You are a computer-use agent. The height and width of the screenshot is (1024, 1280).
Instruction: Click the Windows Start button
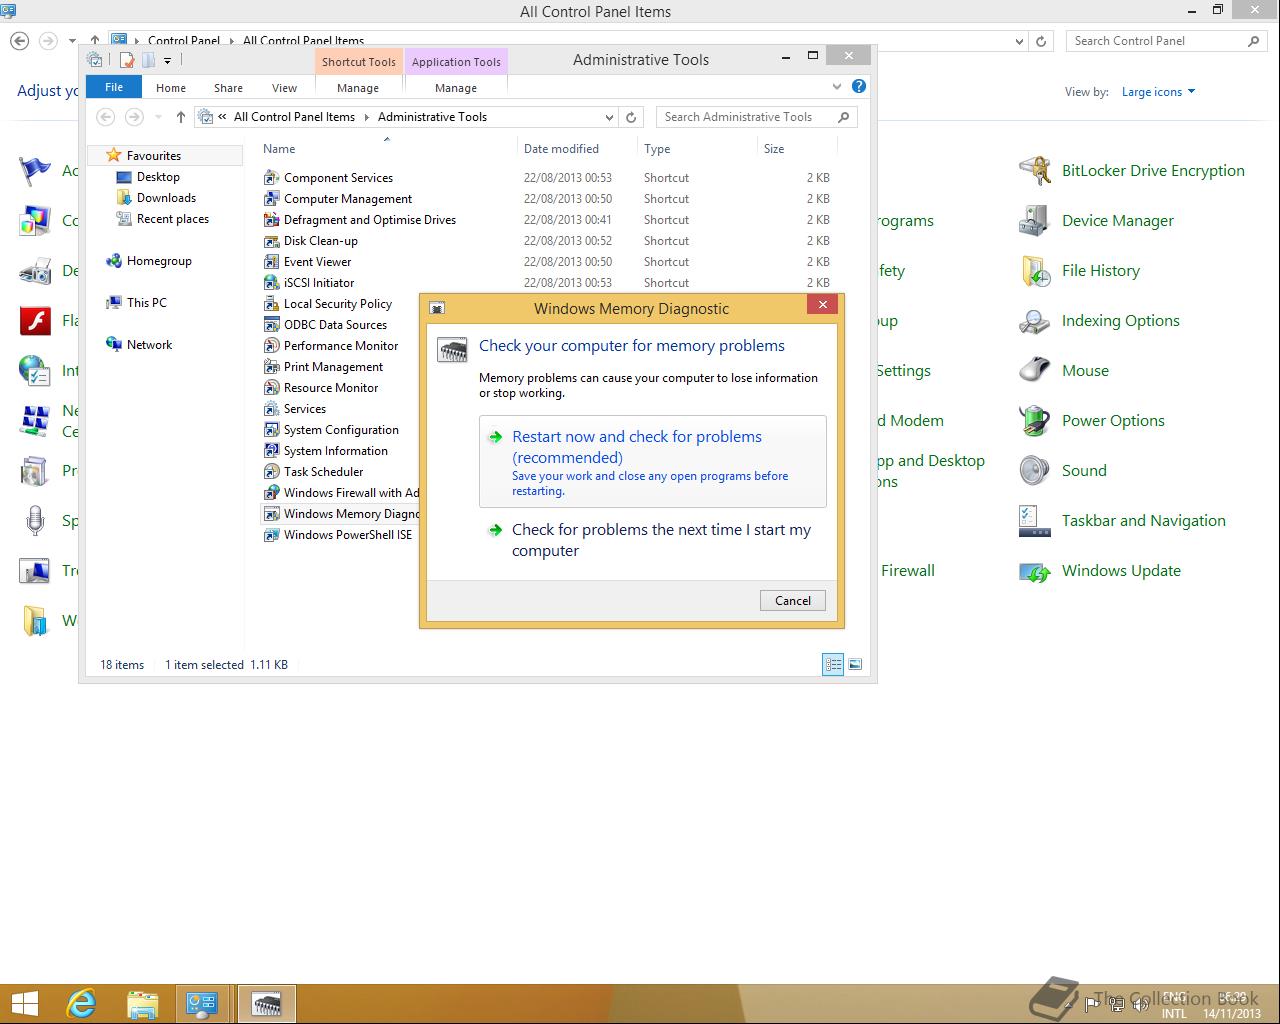[24, 1004]
